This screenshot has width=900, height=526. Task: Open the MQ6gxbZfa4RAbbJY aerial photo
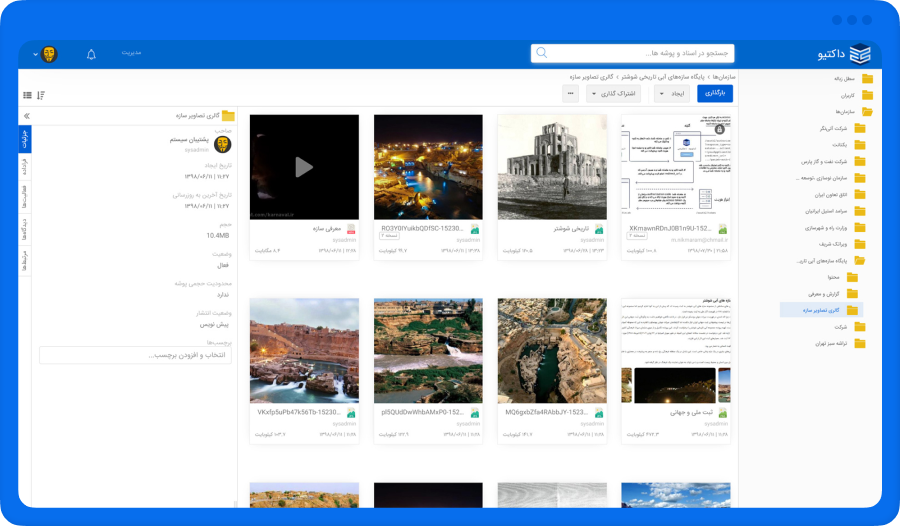click(552, 351)
